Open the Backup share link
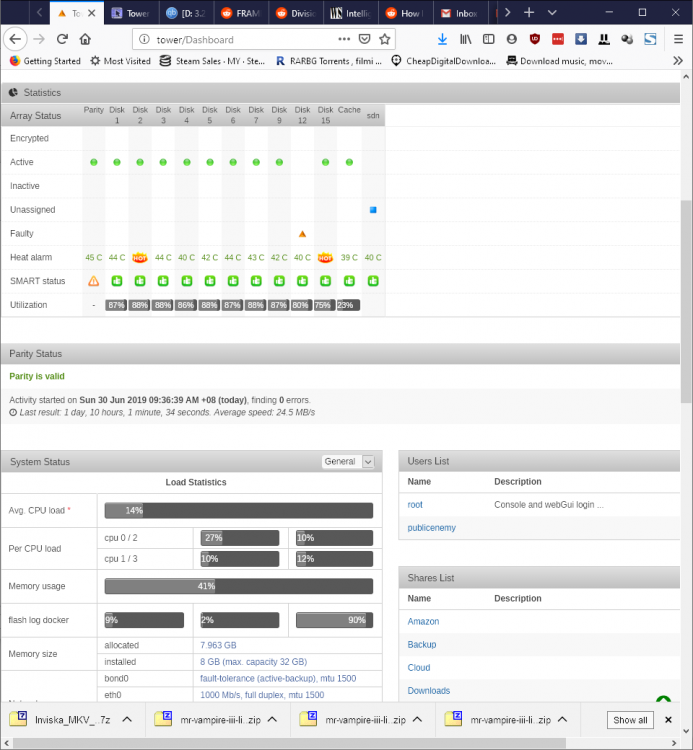This screenshot has width=693, height=750. click(x=422, y=644)
